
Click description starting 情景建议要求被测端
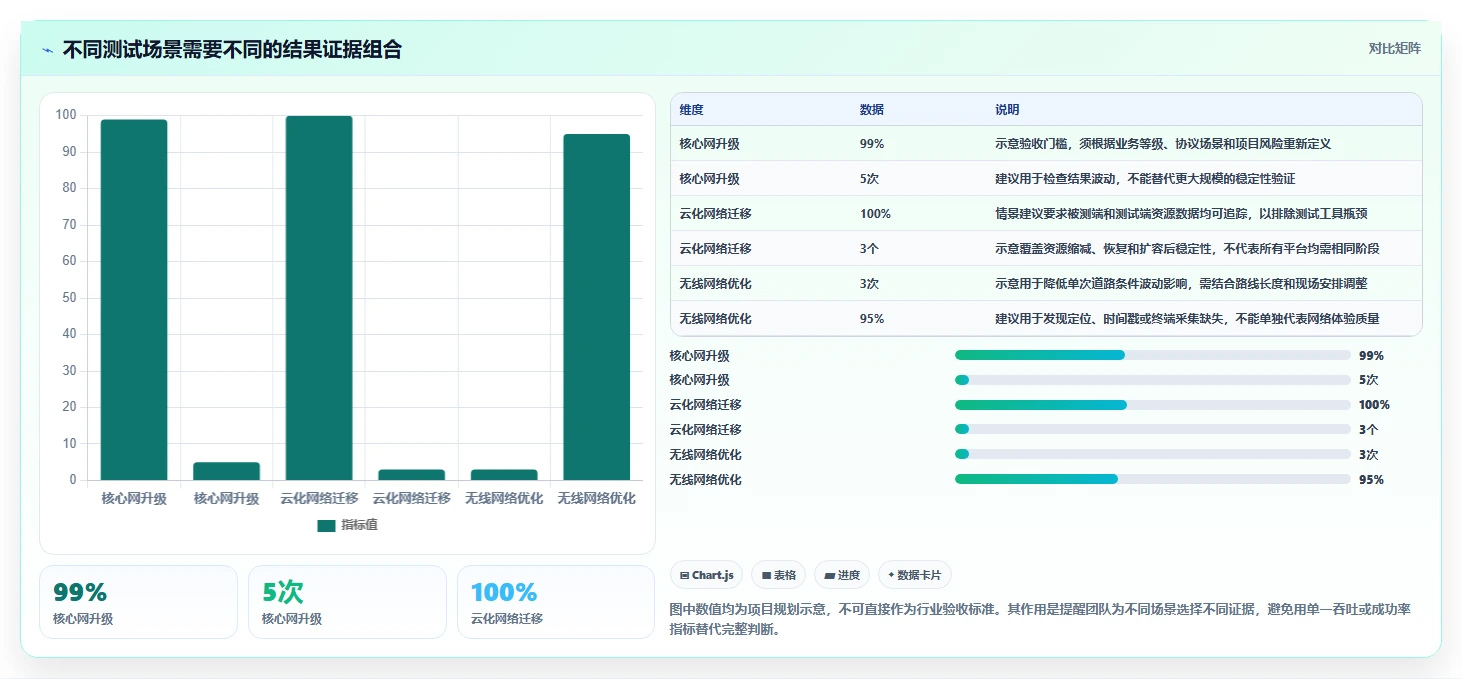tap(1181, 214)
